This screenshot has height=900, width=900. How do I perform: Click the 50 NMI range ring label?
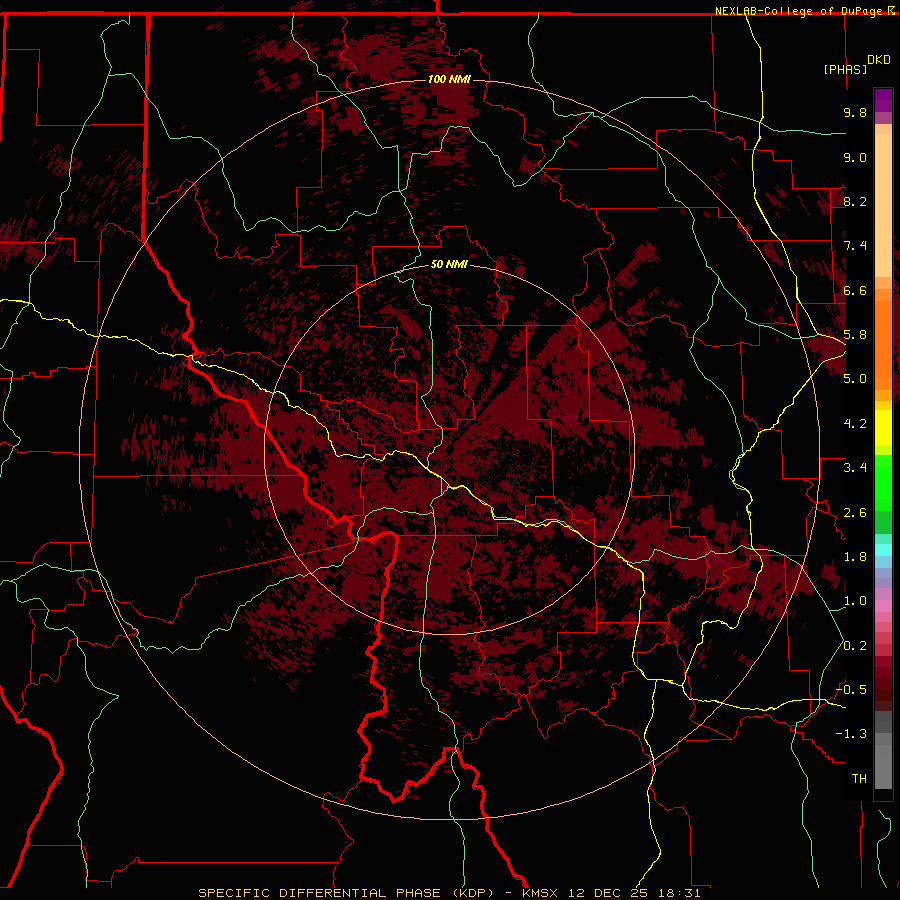tap(449, 264)
